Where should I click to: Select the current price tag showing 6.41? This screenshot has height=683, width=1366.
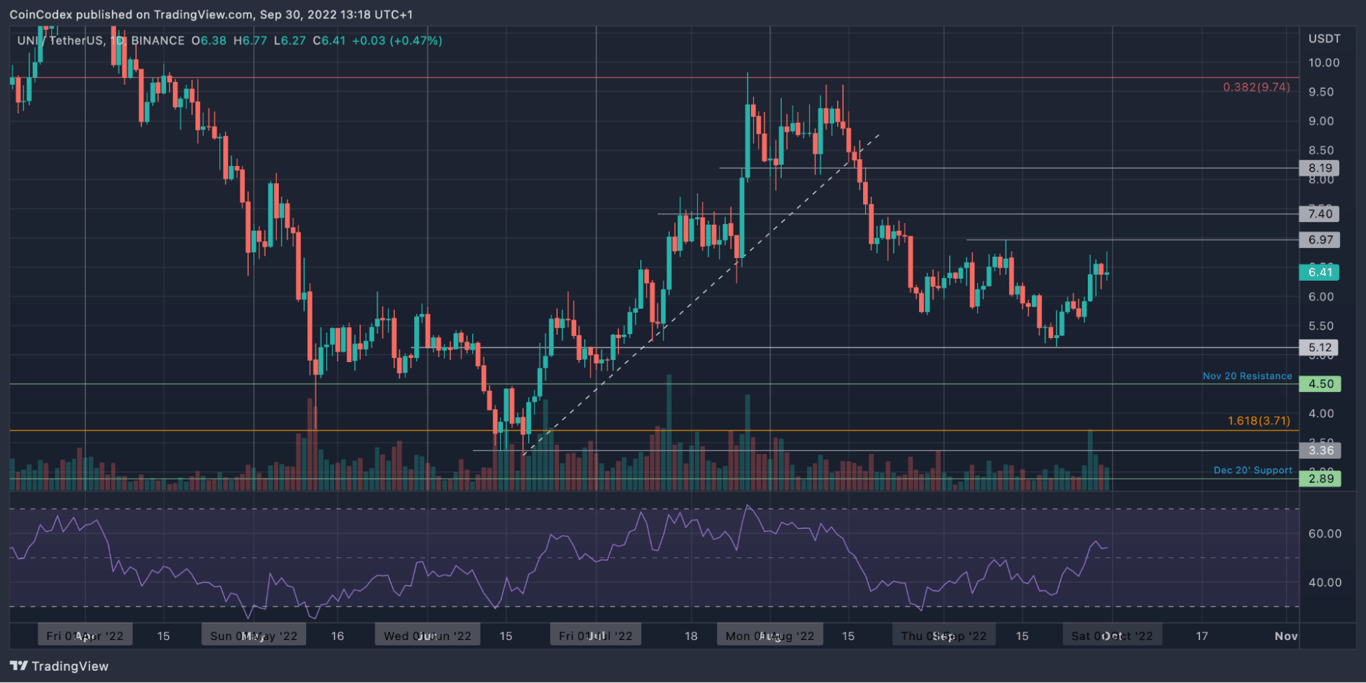[x=1319, y=271]
